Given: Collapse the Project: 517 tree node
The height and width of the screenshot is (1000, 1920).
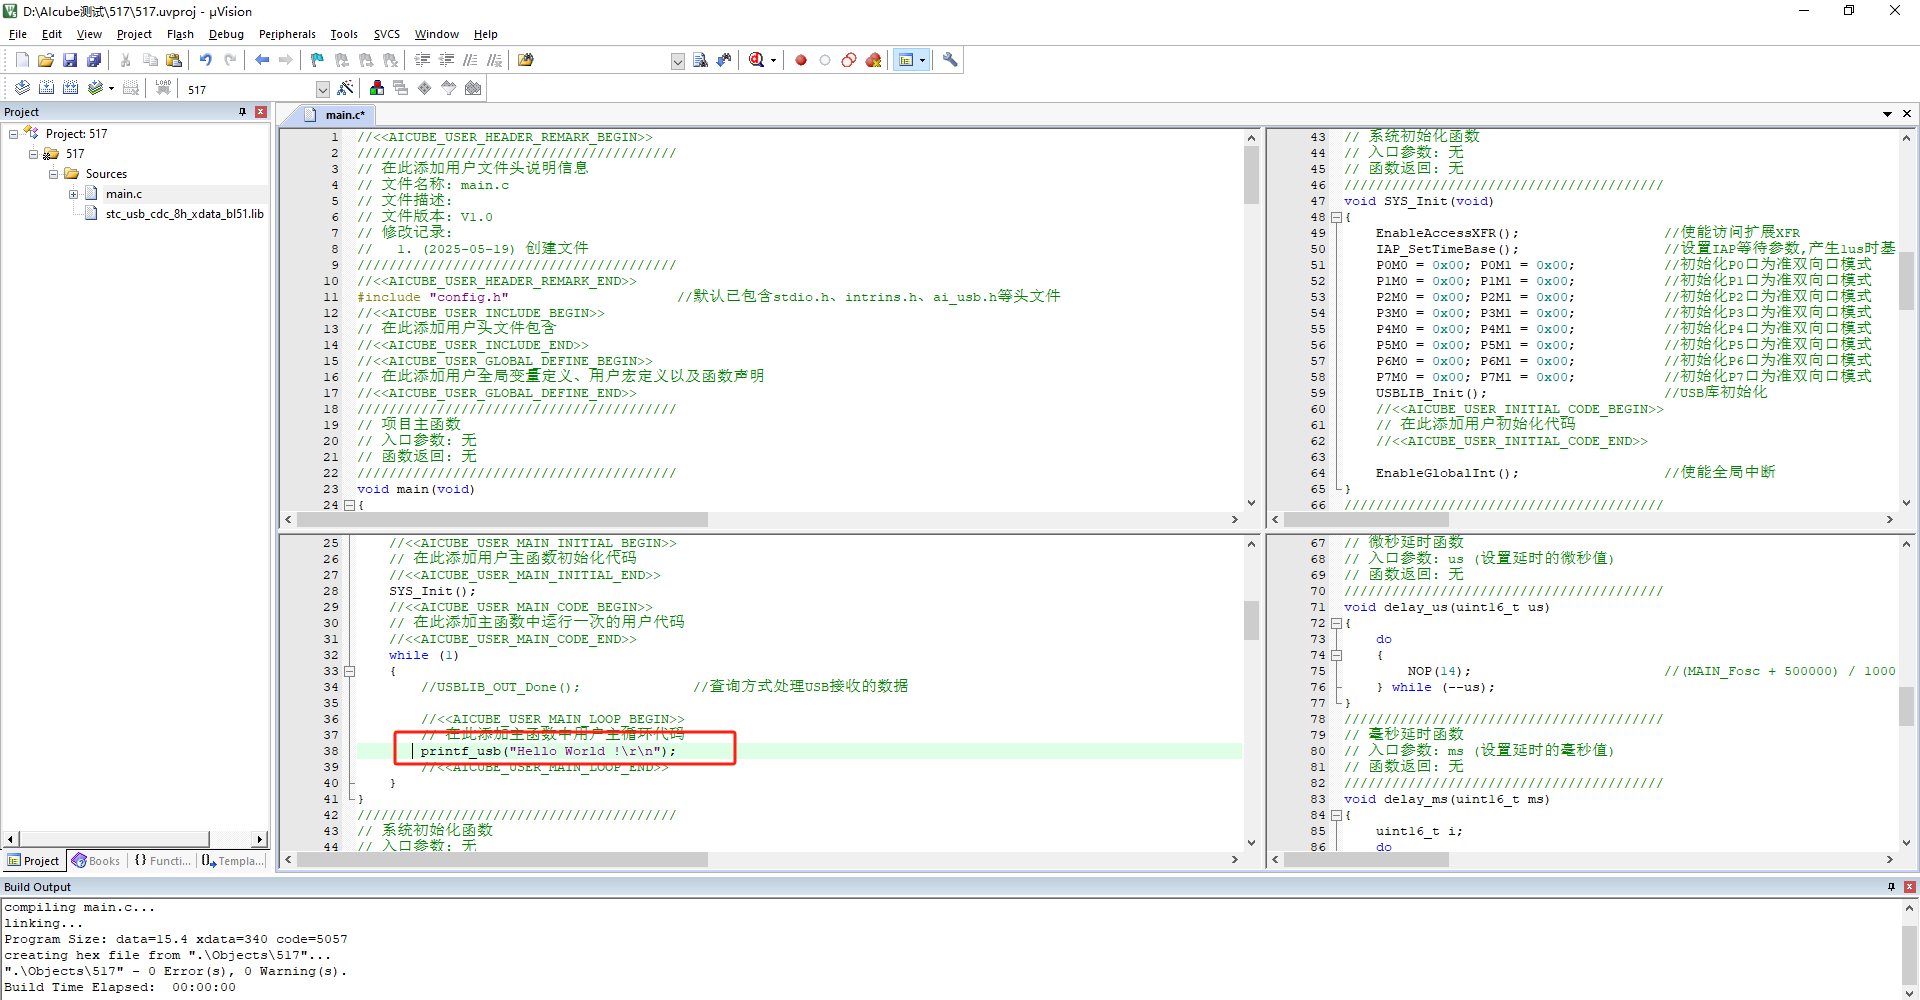Looking at the screenshot, I should (13, 134).
